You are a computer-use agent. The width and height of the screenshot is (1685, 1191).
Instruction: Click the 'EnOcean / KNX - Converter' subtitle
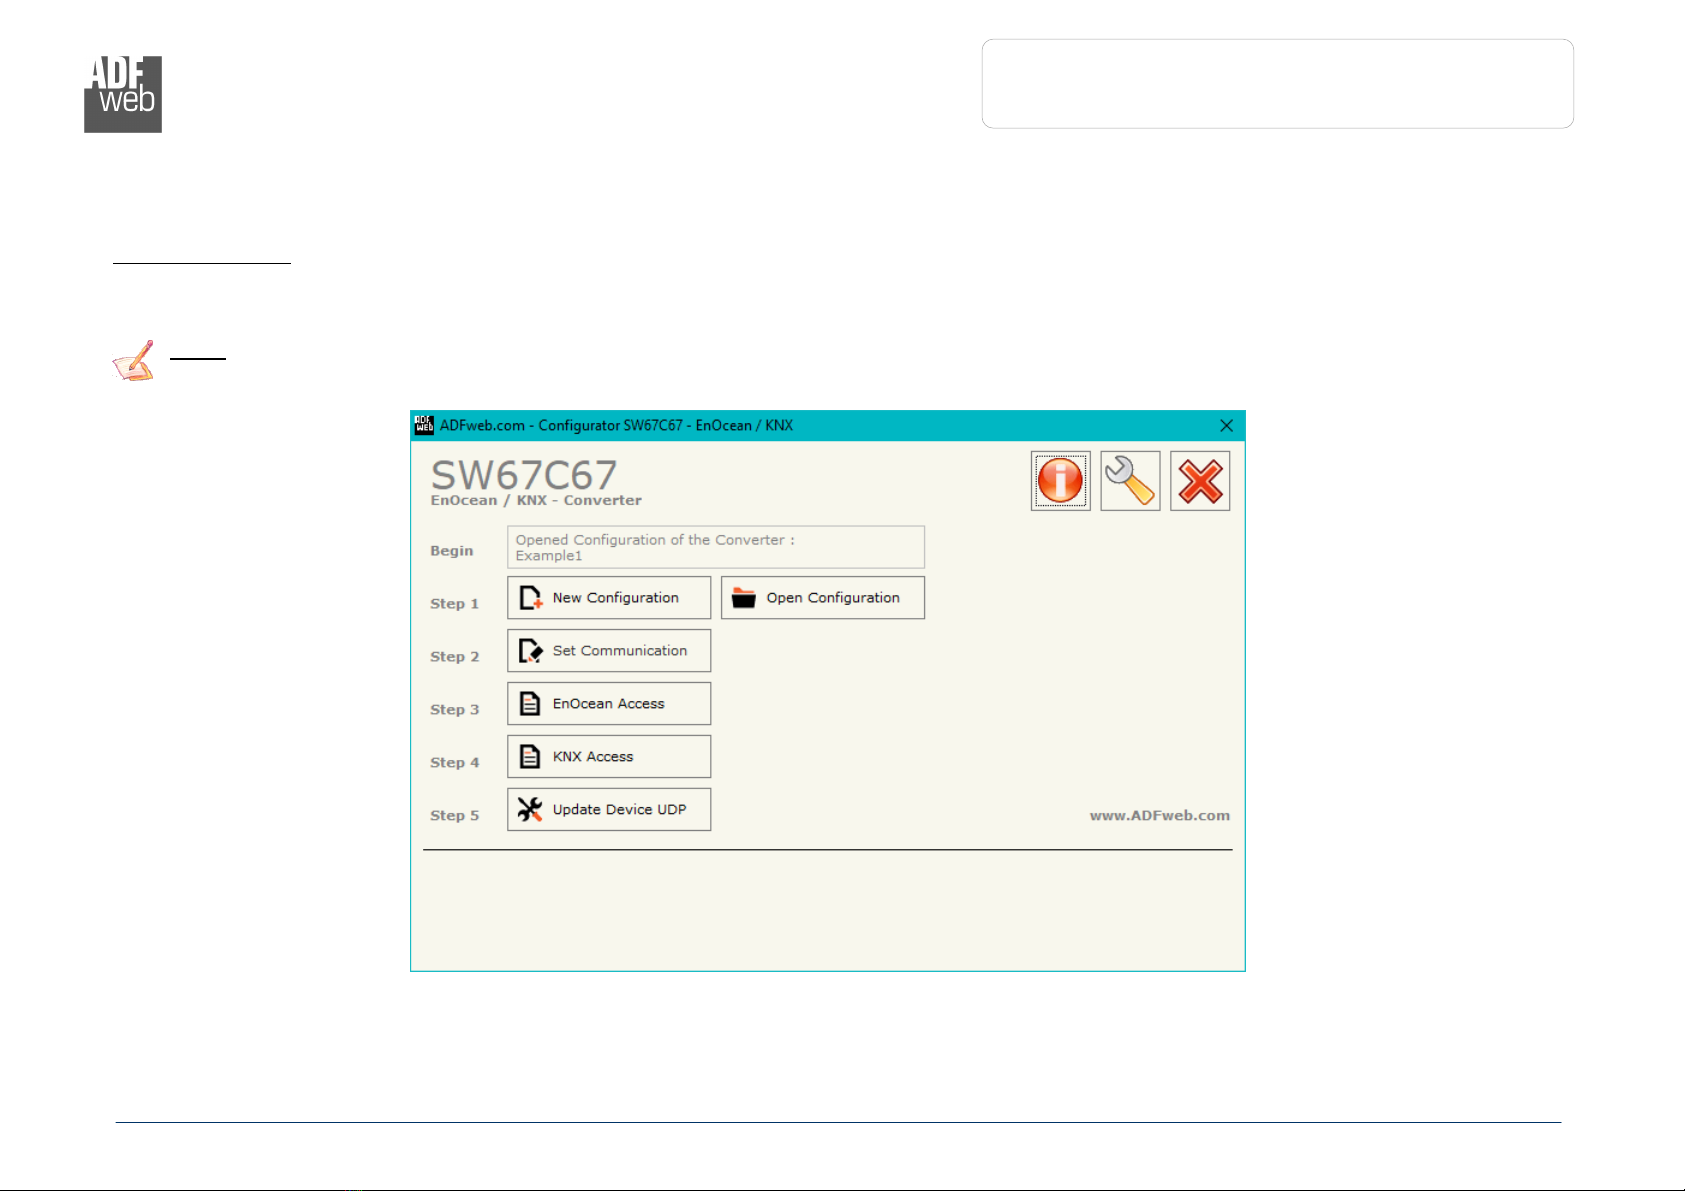point(536,500)
